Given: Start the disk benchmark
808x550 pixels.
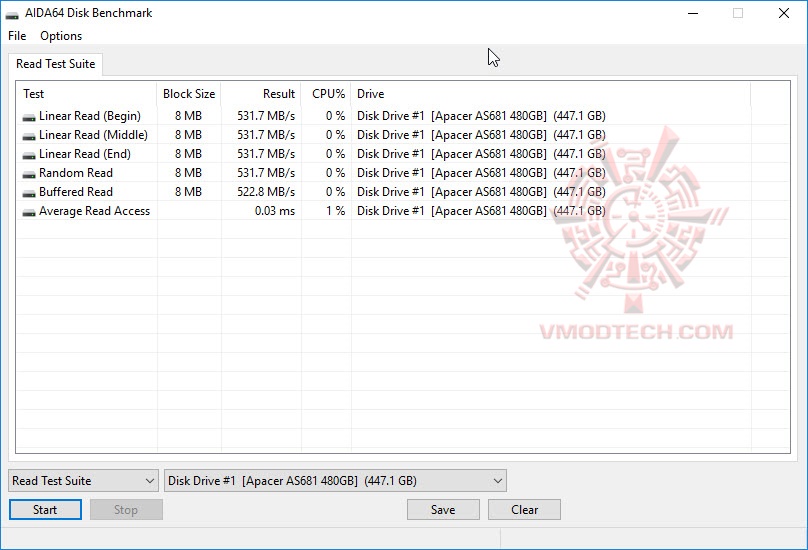Looking at the screenshot, I should 45,510.
